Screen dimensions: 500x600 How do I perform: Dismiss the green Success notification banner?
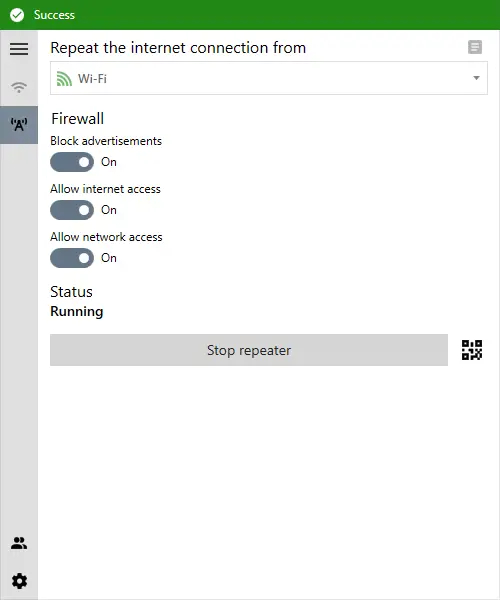(x=250, y=15)
